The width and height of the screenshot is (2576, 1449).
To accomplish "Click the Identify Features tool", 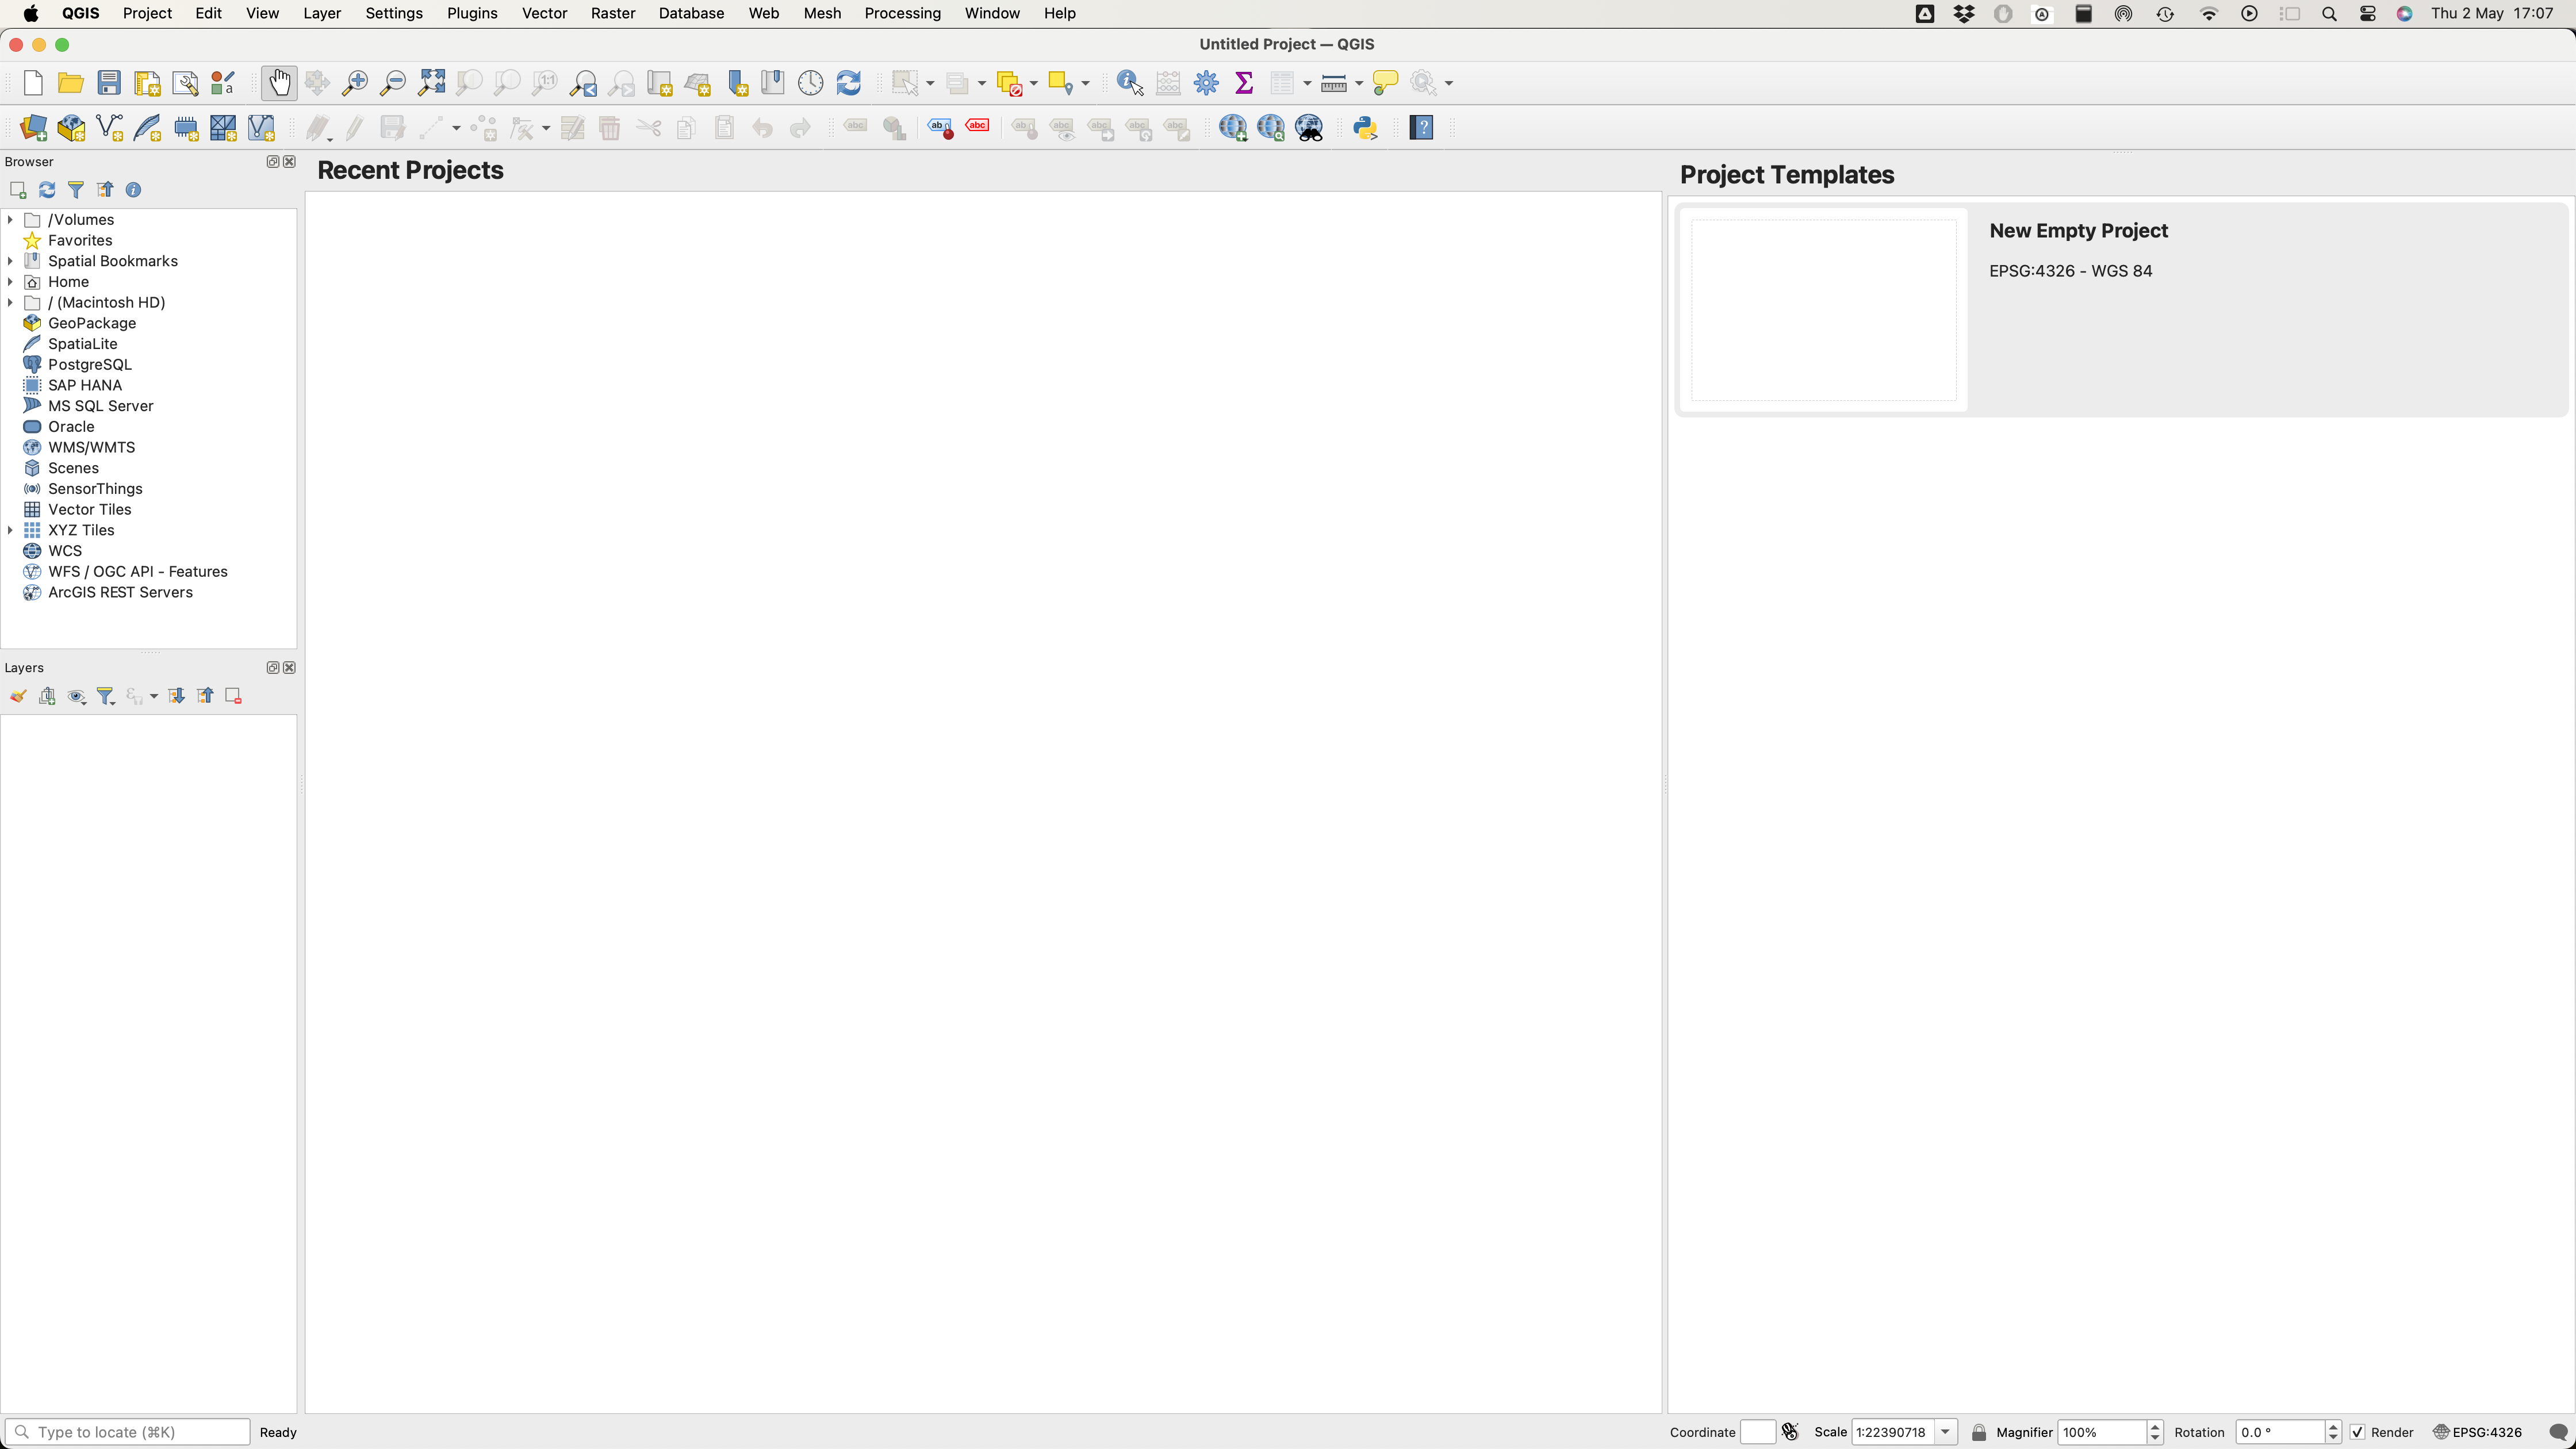I will (1130, 83).
